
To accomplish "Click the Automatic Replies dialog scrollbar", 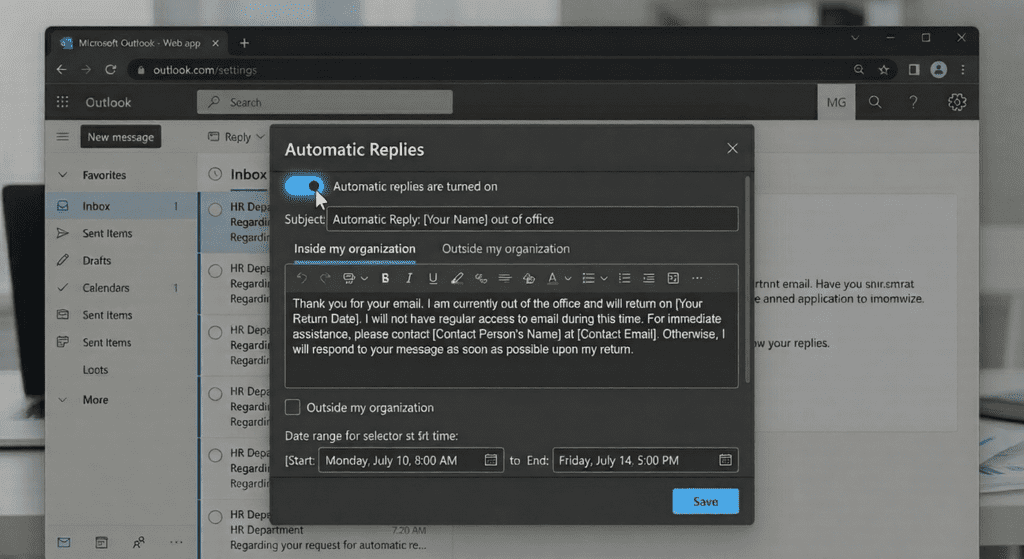I will pos(748,280).
